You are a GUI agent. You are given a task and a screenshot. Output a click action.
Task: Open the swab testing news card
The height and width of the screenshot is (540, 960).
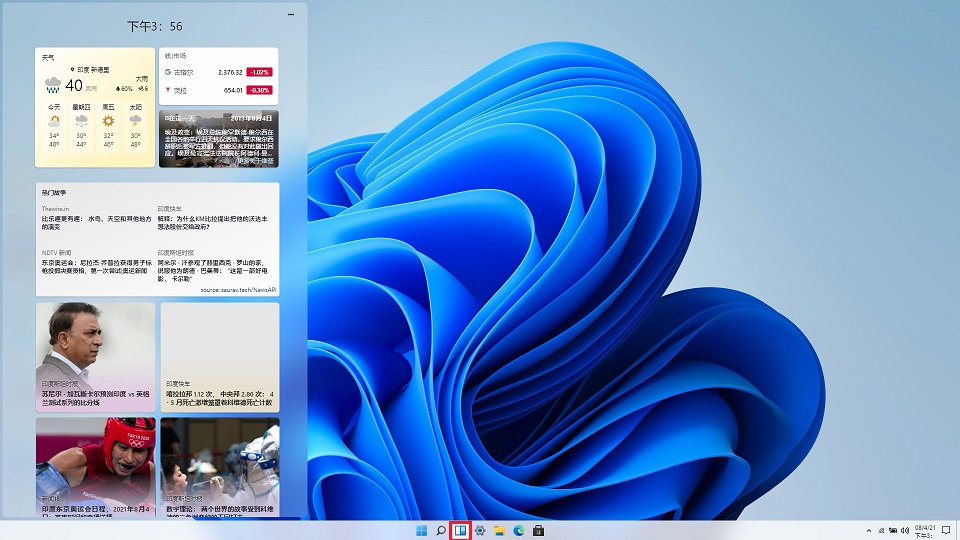click(x=220, y=467)
